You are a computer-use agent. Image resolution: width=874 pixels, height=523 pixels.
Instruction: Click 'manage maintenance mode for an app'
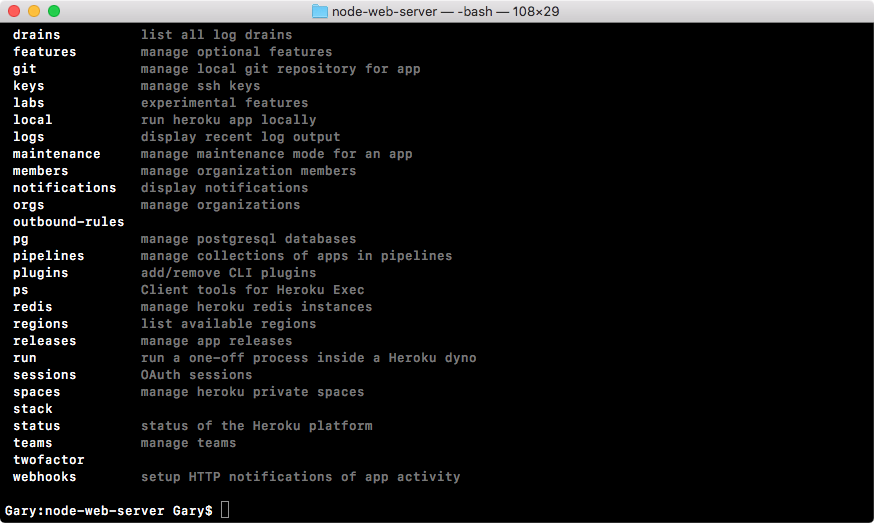tap(276, 154)
